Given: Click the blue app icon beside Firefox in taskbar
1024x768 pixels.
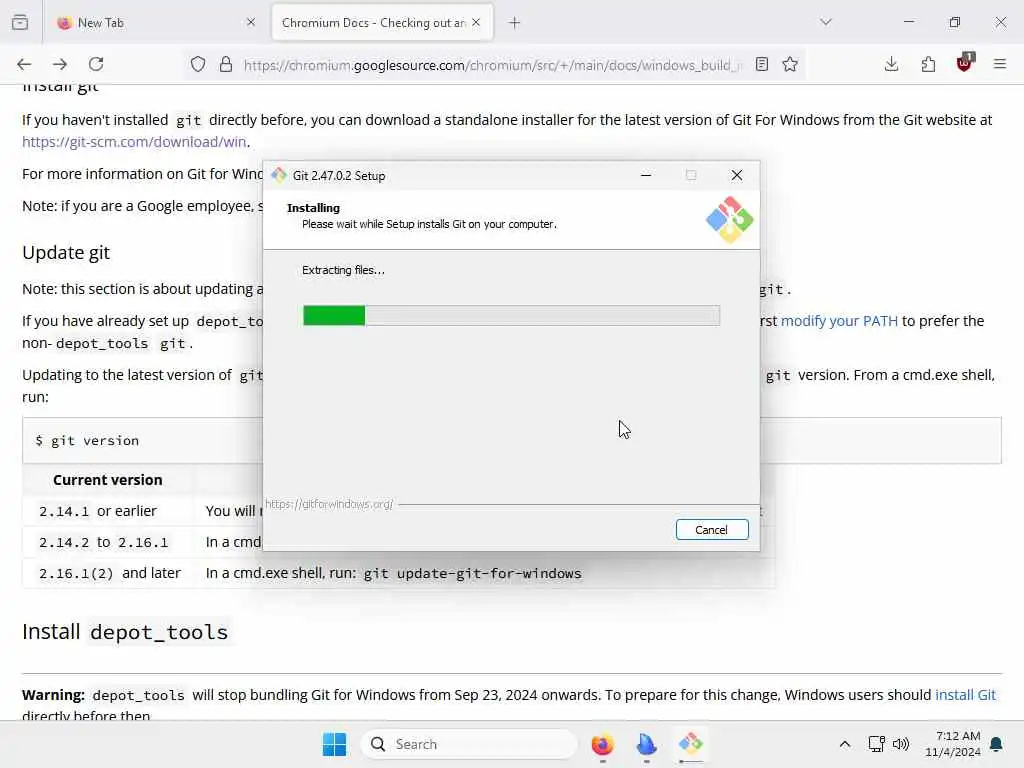Looking at the screenshot, I should [647, 744].
